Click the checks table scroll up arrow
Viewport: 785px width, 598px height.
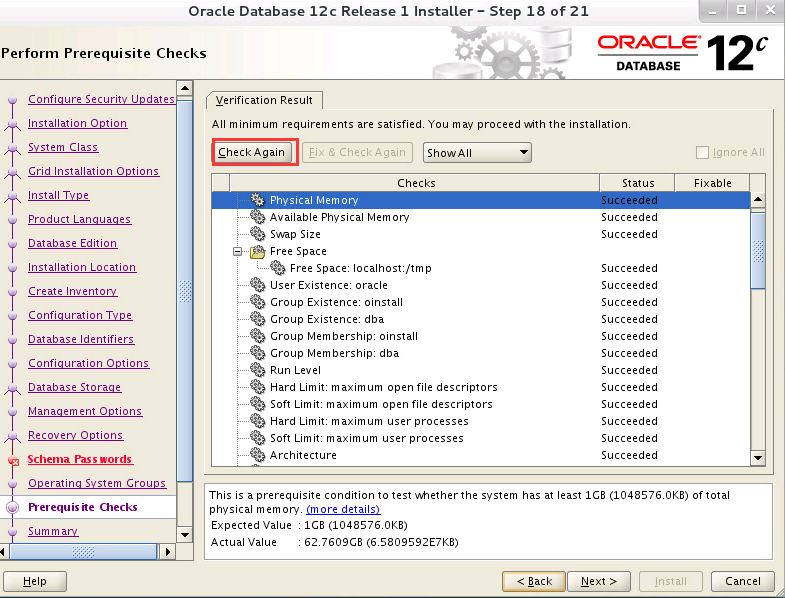[x=758, y=200]
